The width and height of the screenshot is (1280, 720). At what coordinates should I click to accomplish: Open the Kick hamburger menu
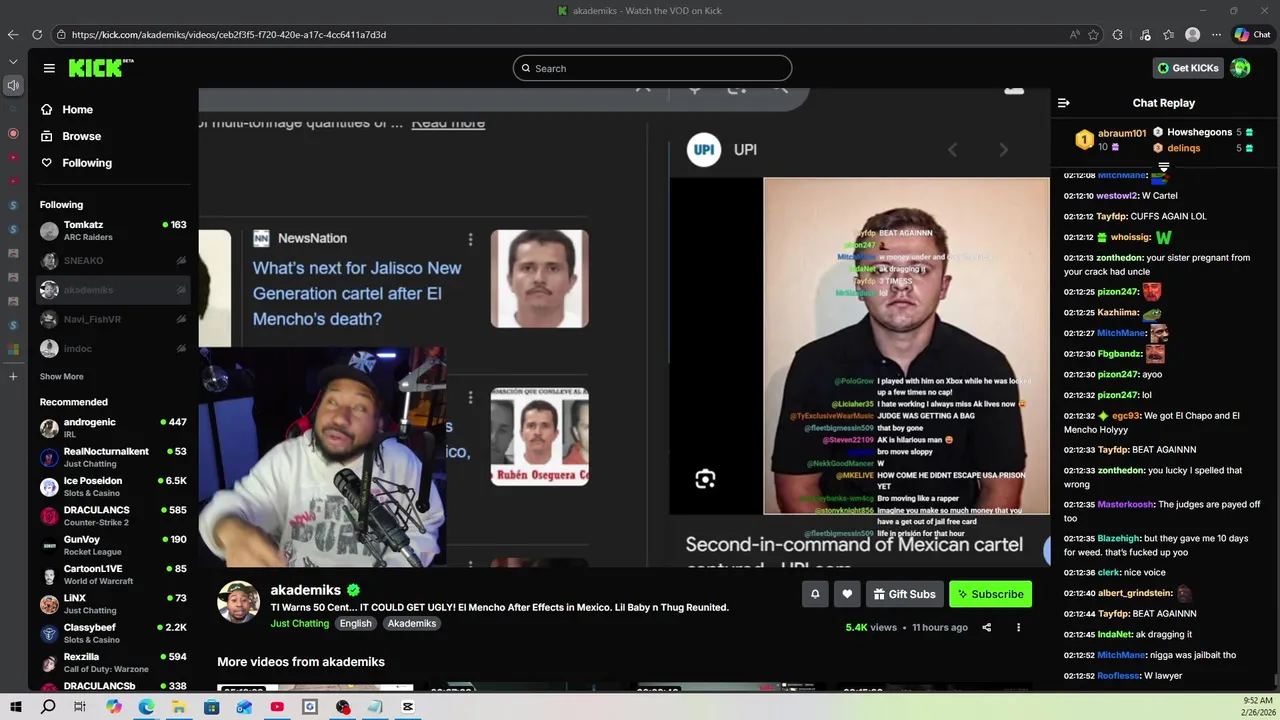point(49,68)
